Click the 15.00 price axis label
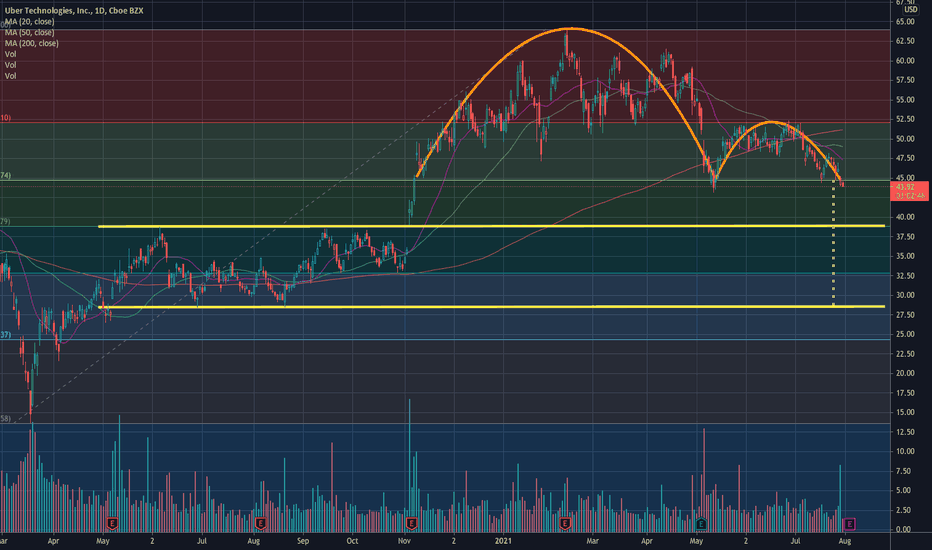Screen dimensions: 932x550 905,412
